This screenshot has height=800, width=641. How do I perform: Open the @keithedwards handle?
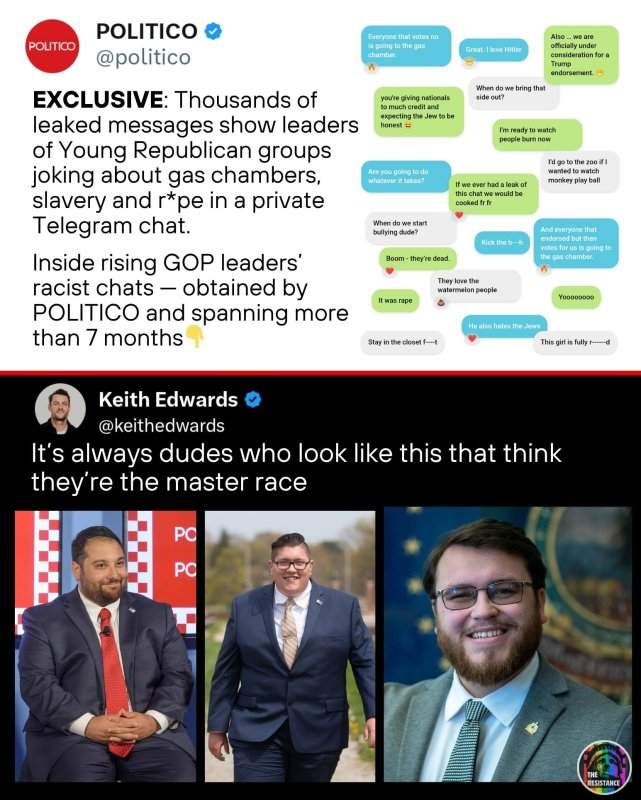tap(161, 425)
